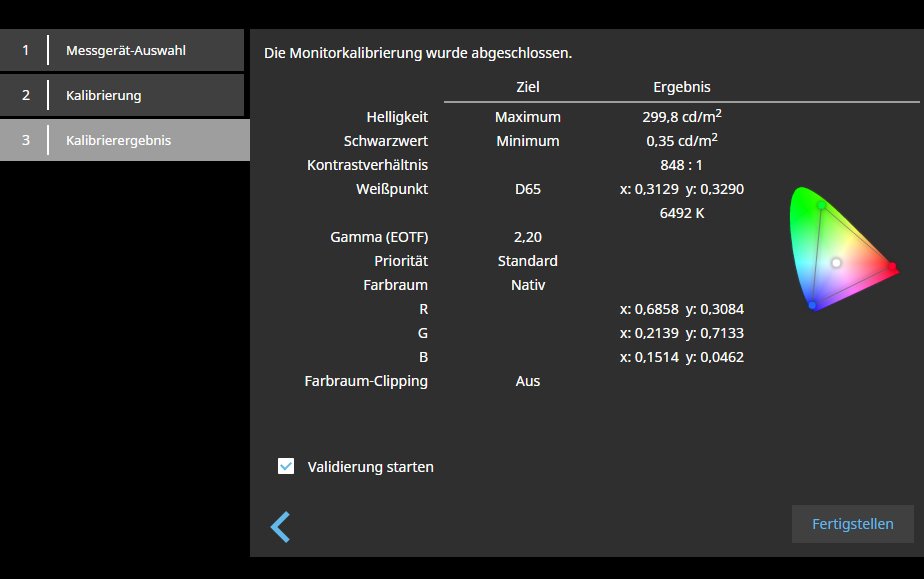Click the Schwarzwert result 0,35 cd/m²
924x579 pixels.
coord(681,141)
